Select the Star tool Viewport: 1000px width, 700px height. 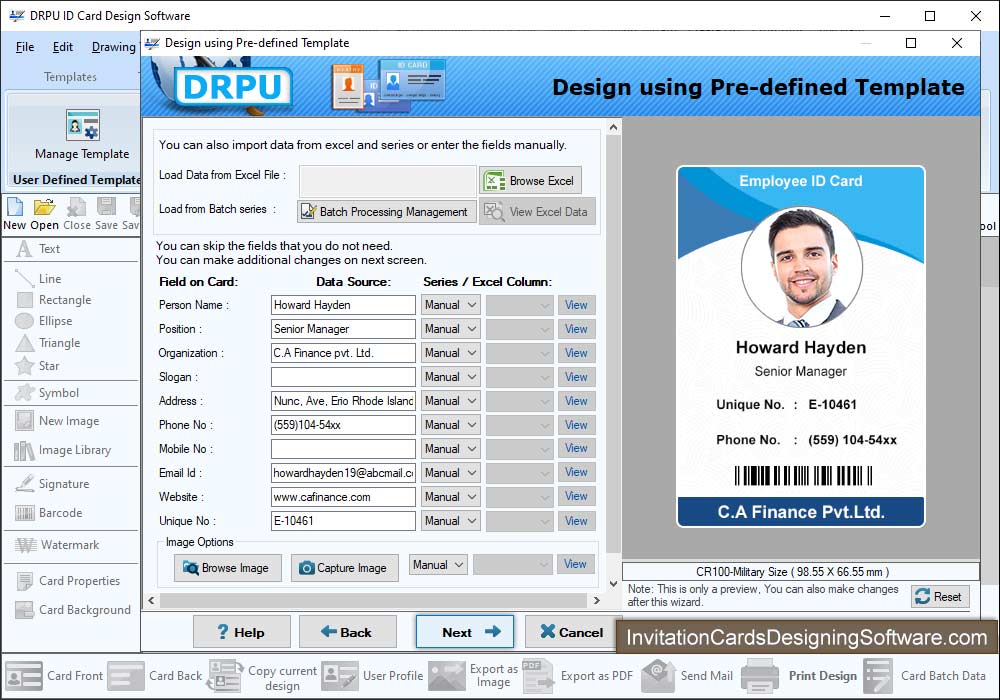pyautogui.click(x=38, y=366)
